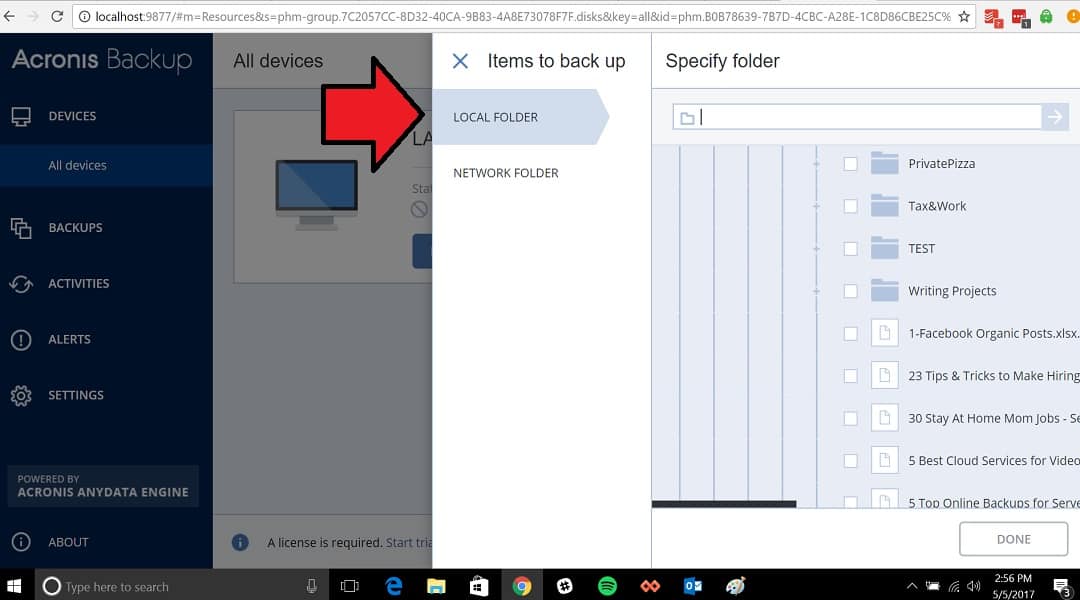1080x600 pixels.
Task: Select All devices in the sidebar submenu
Action: (106, 165)
